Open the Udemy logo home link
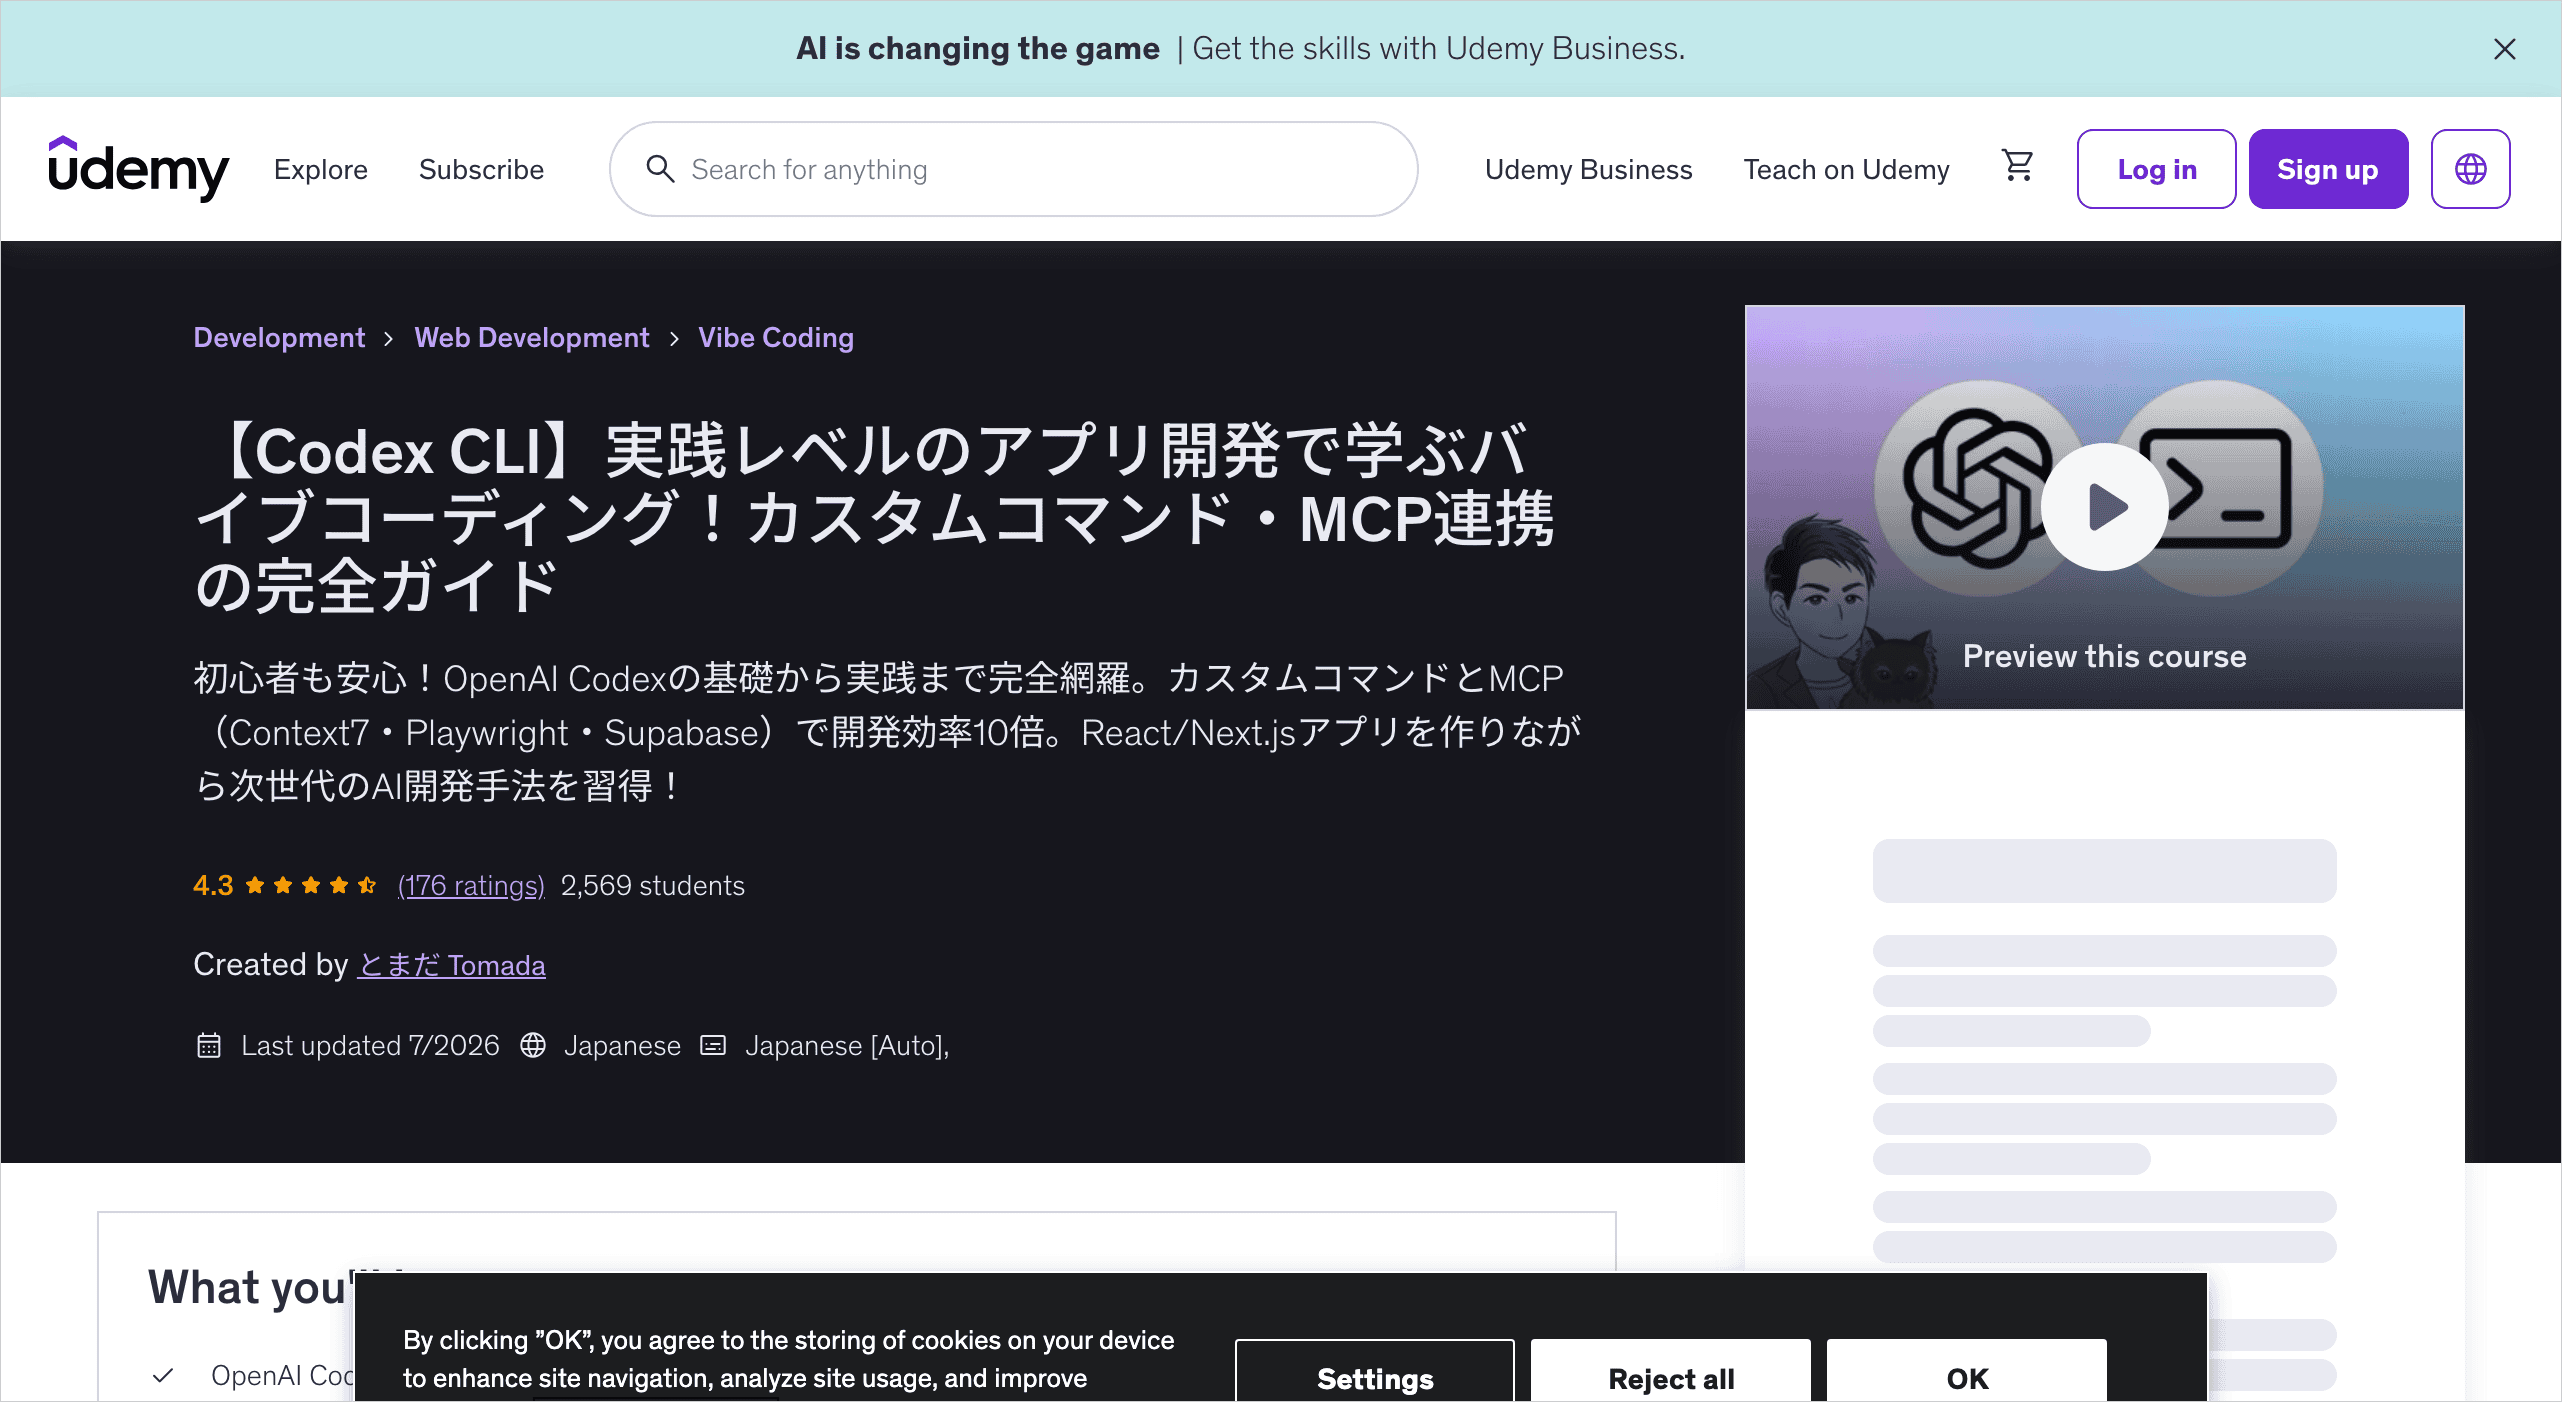 pyautogui.click(x=138, y=169)
